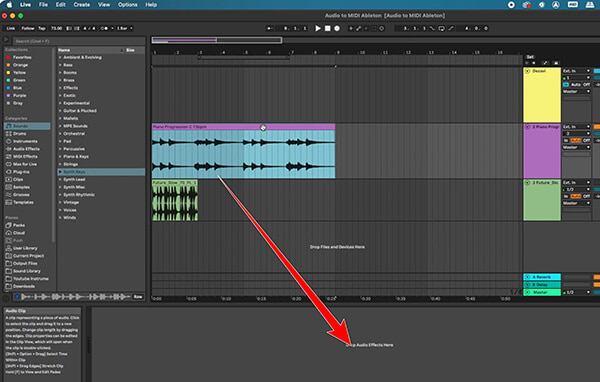Image resolution: width=600 pixels, height=382 pixels.
Task: Select the A Reverb return track
Action: click(x=542, y=277)
